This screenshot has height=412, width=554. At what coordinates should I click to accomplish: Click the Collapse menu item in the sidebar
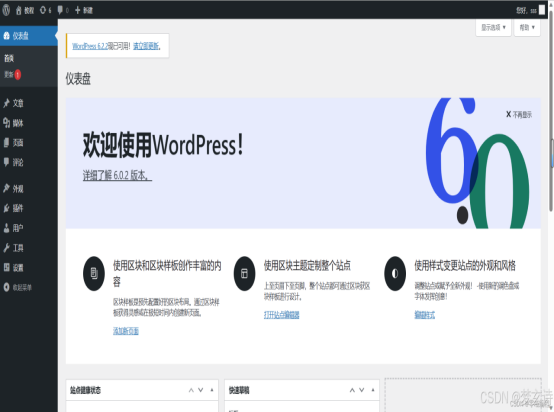click(x=29, y=287)
